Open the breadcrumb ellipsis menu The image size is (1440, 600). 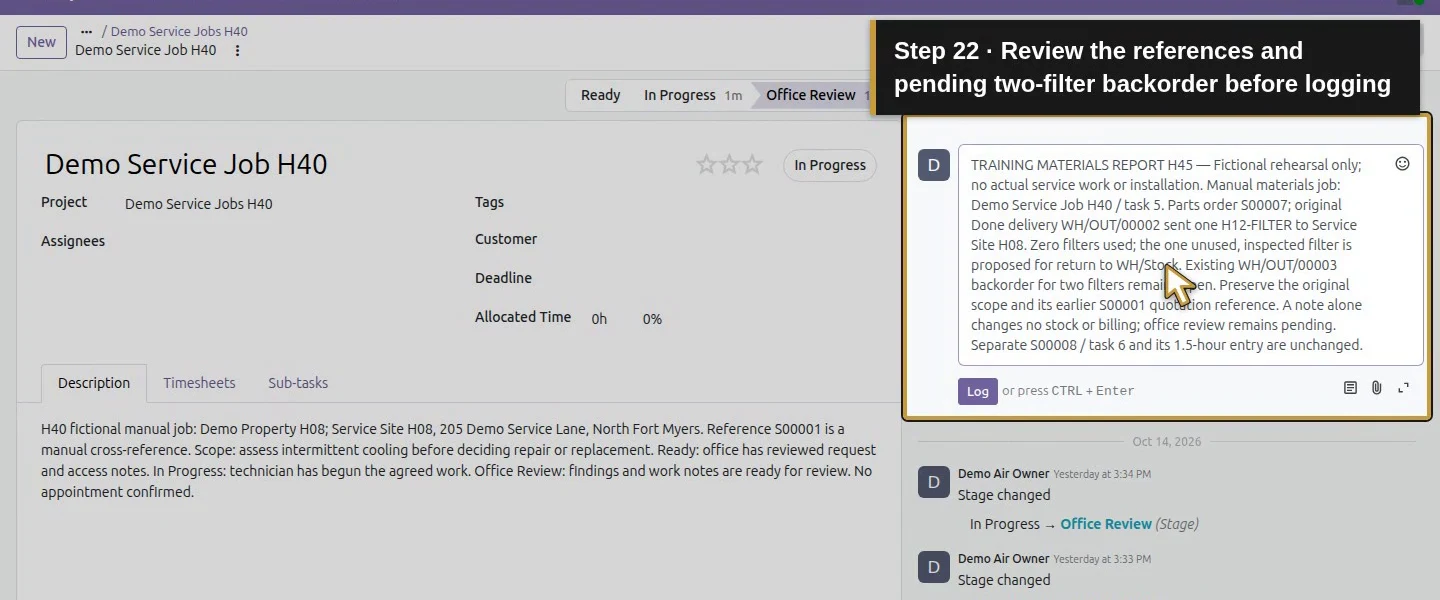[x=86, y=32]
